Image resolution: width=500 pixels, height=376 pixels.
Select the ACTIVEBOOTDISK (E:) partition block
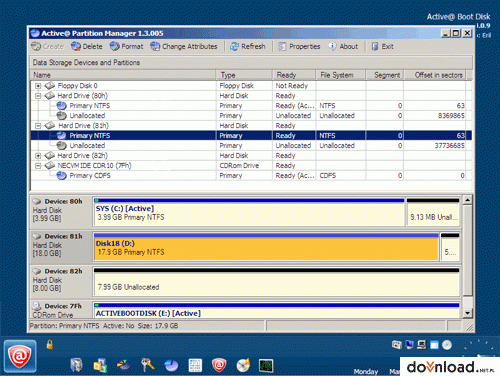click(276, 310)
